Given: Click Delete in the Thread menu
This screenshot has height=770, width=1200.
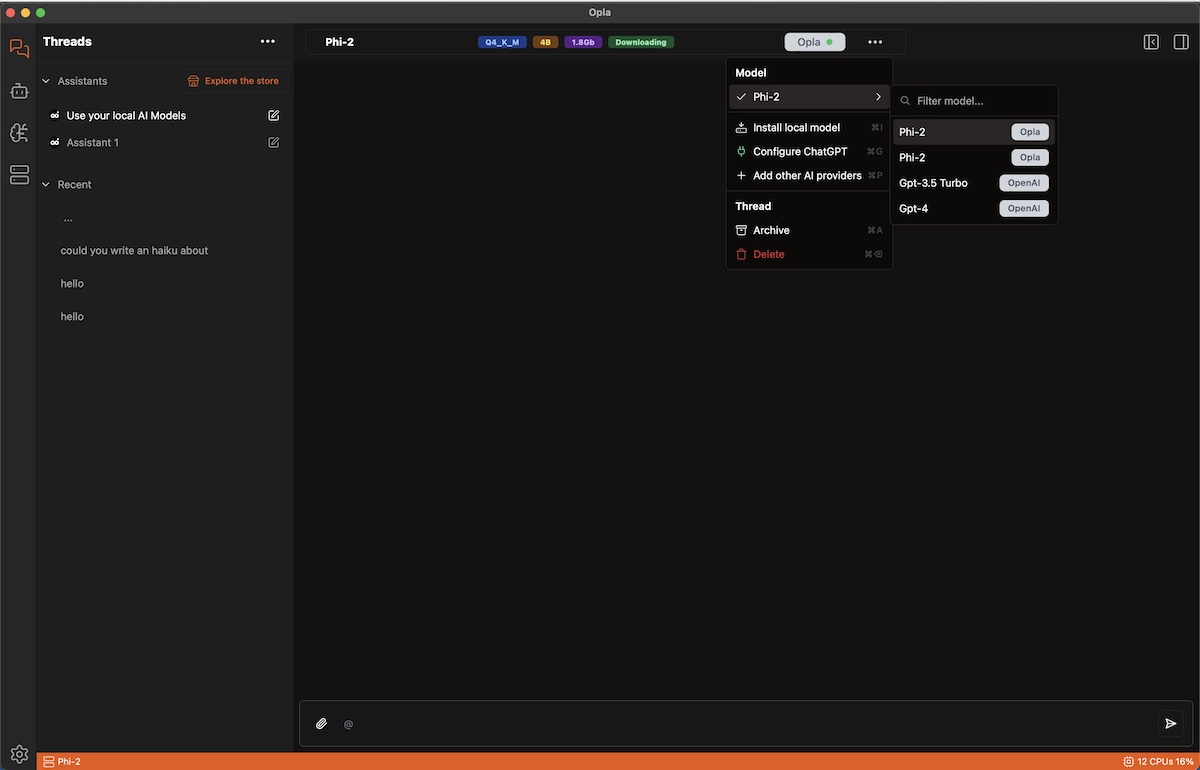Looking at the screenshot, I should (x=768, y=255).
